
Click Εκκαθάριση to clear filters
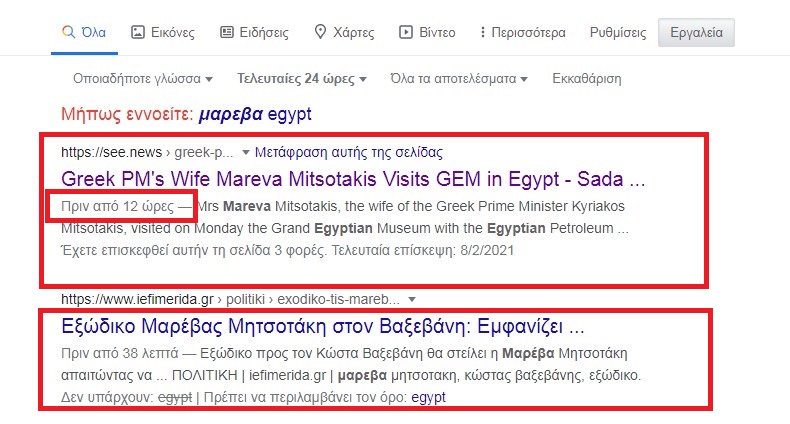click(x=586, y=79)
